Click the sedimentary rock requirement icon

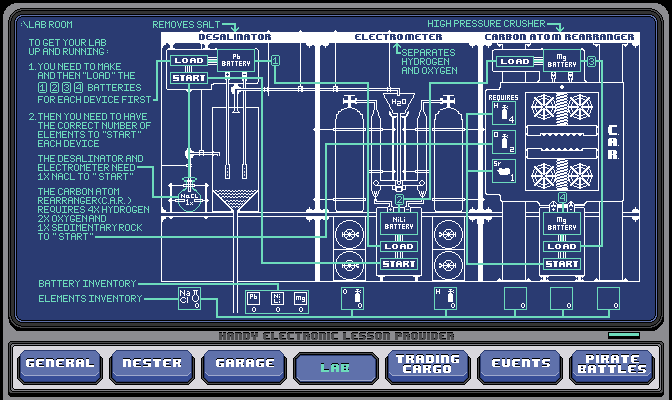(x=501, y=173)
